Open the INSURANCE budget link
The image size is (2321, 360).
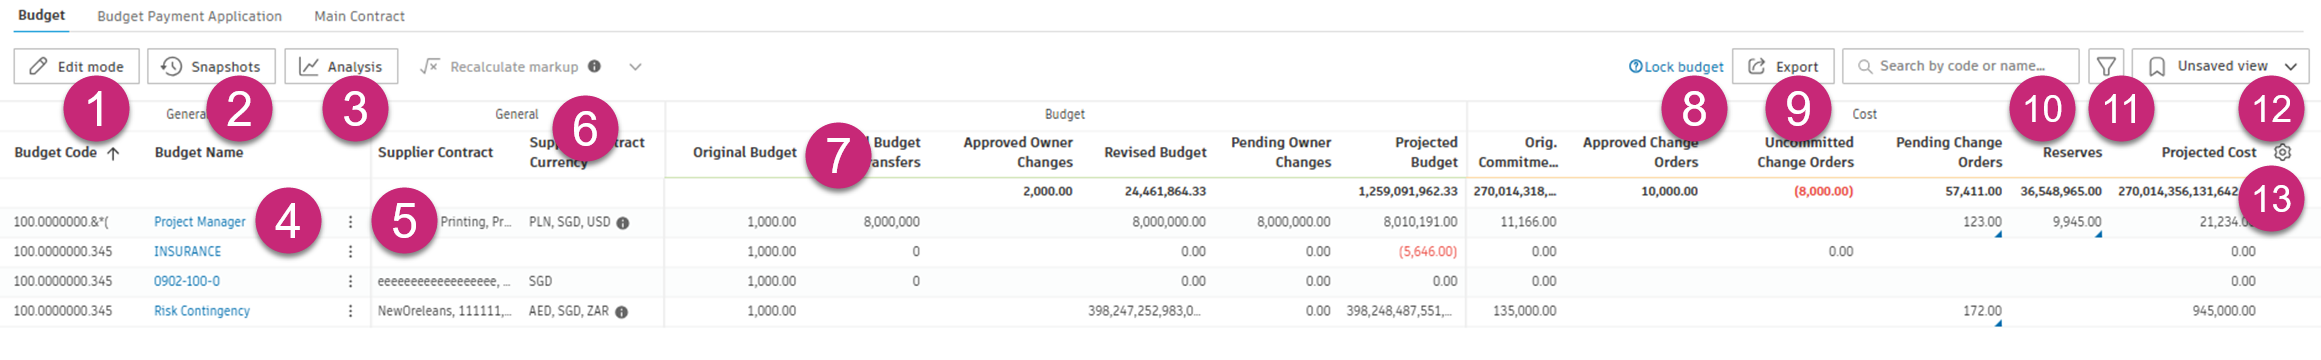coord(187,252)
